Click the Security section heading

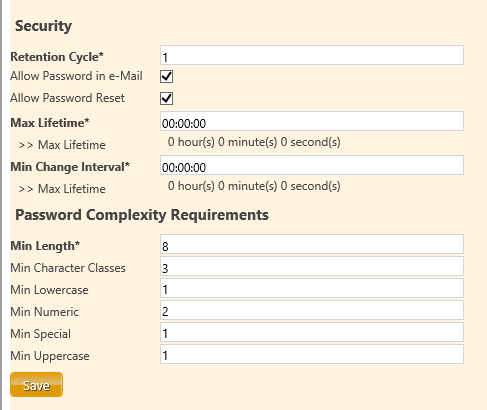pos(43,26)
